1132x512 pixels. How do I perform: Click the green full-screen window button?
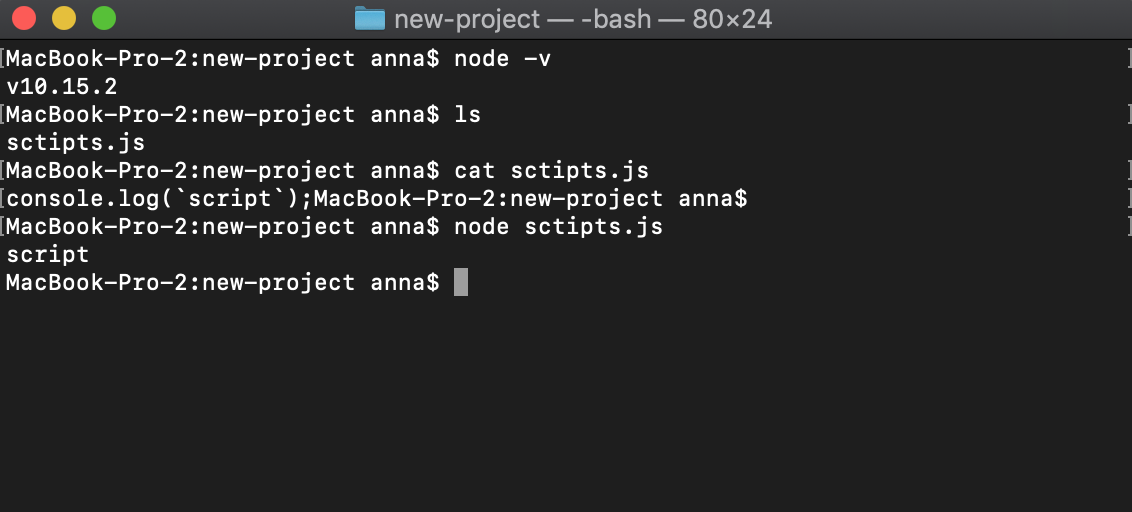pyautogui.click(x=104, y=18)
